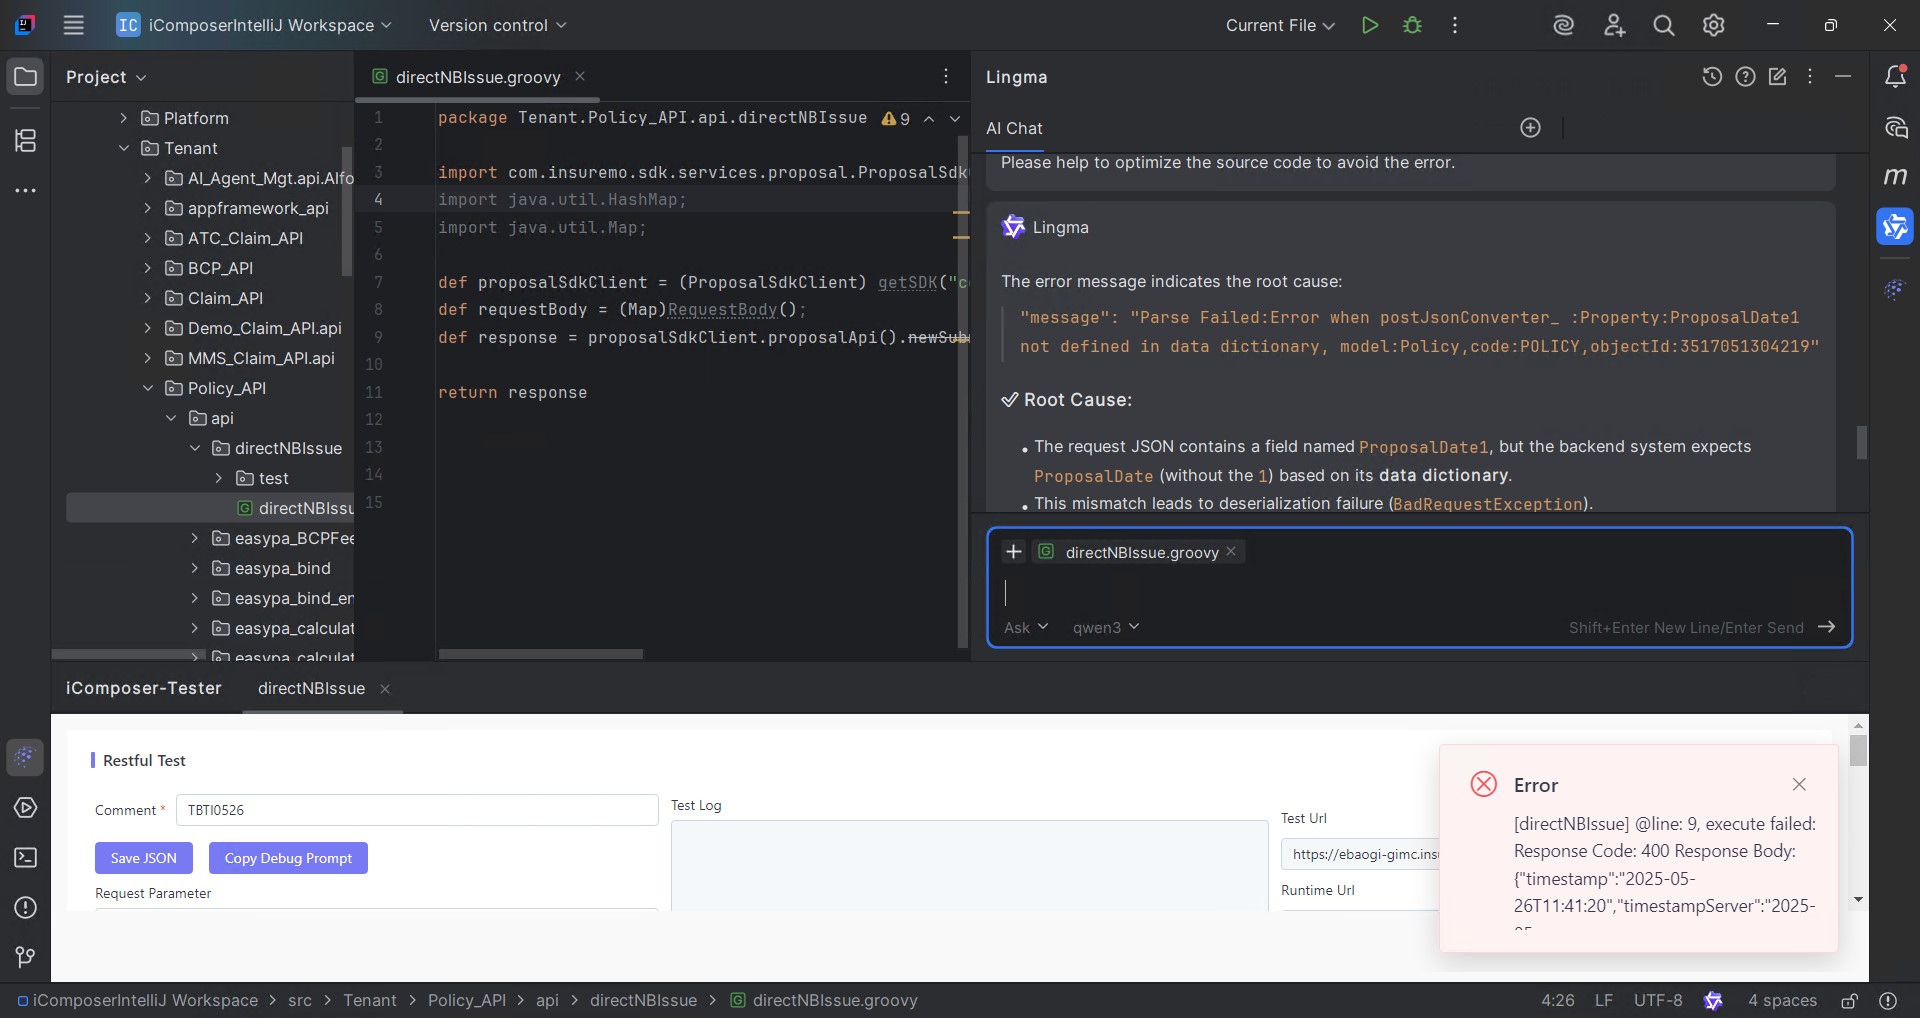The width and height of the screenshot is (1920, 1018).
Task: Start the Debug bug icon
Action: [x=1412, y=25]
